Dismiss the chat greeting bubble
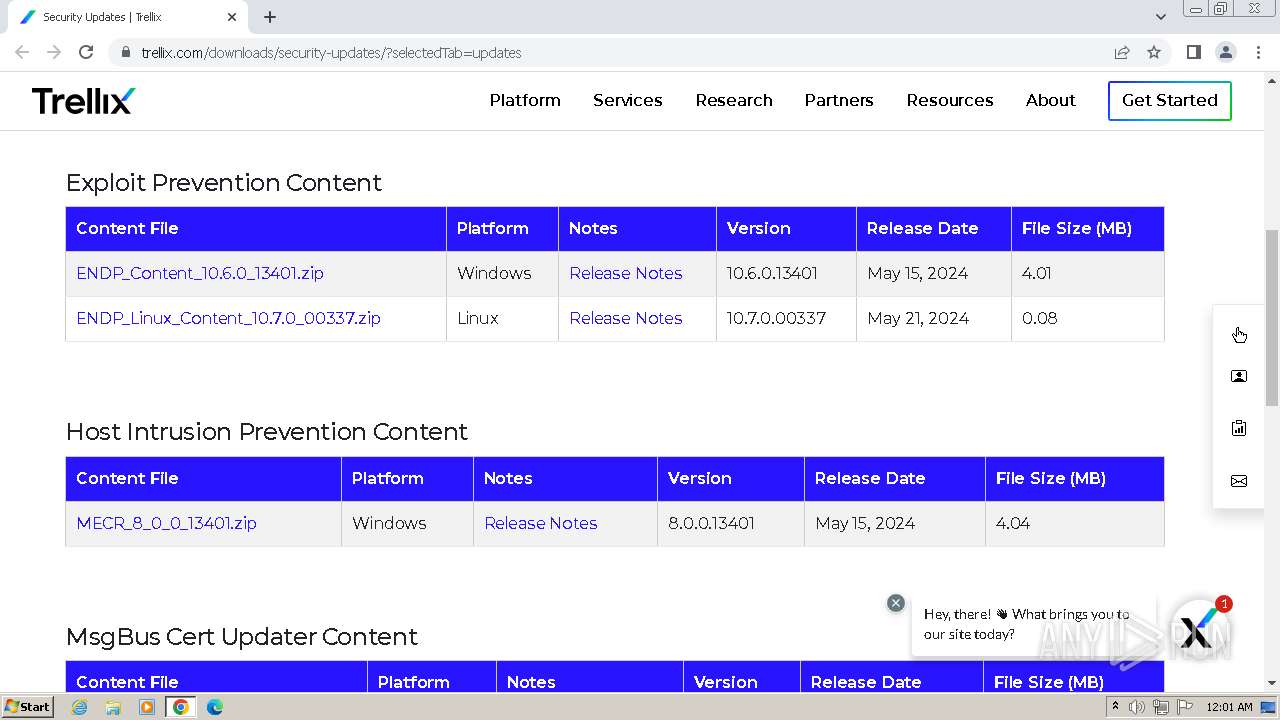The image size is (1280, 720). (896, 603)
